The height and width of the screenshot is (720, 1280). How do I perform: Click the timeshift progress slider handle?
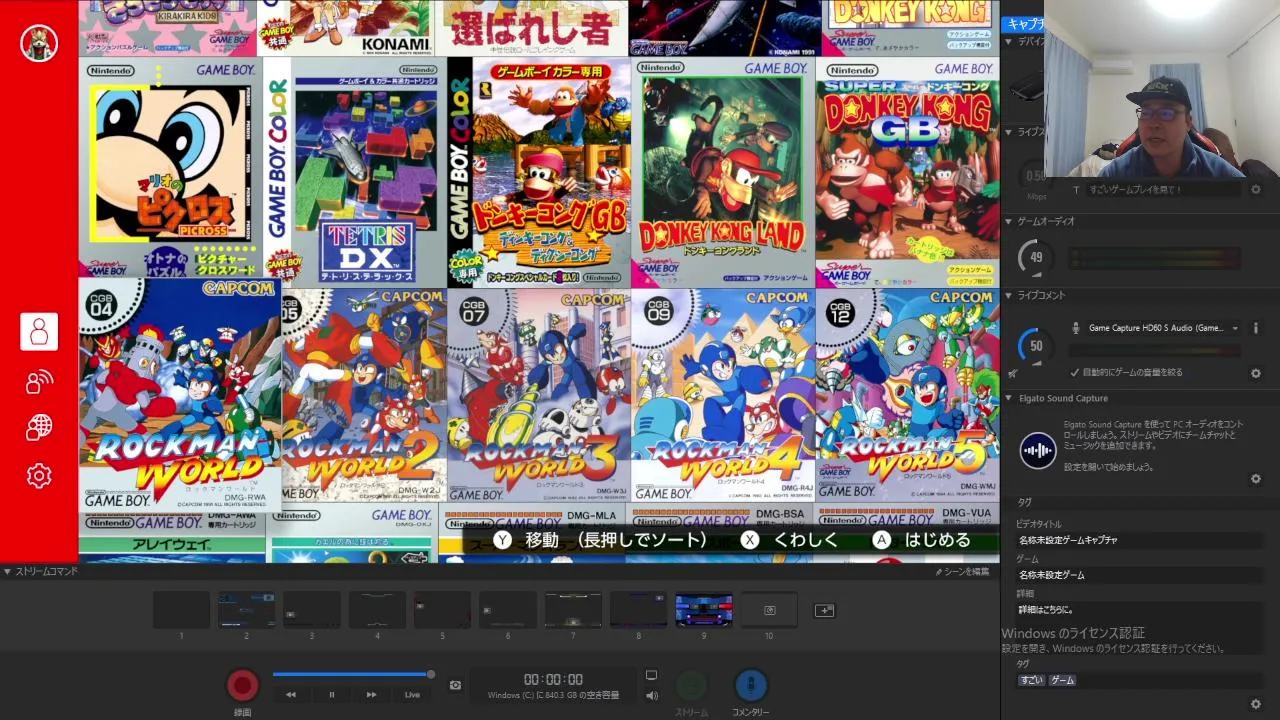coord(430,674)
